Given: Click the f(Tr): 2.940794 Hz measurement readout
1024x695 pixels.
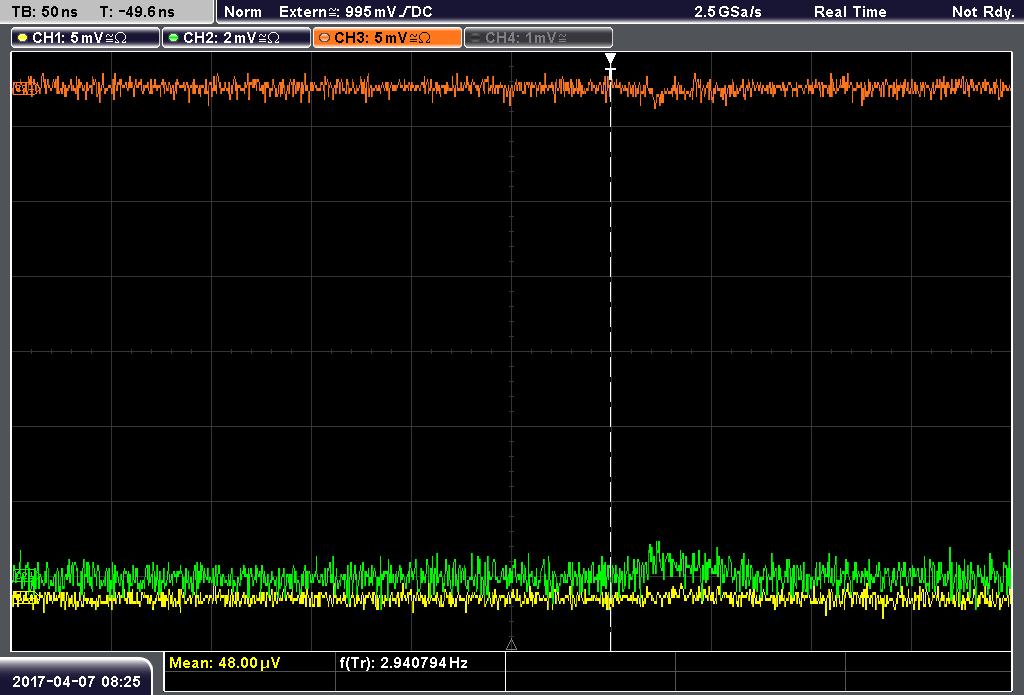Looking at the screenshot, I should point(404,663).
